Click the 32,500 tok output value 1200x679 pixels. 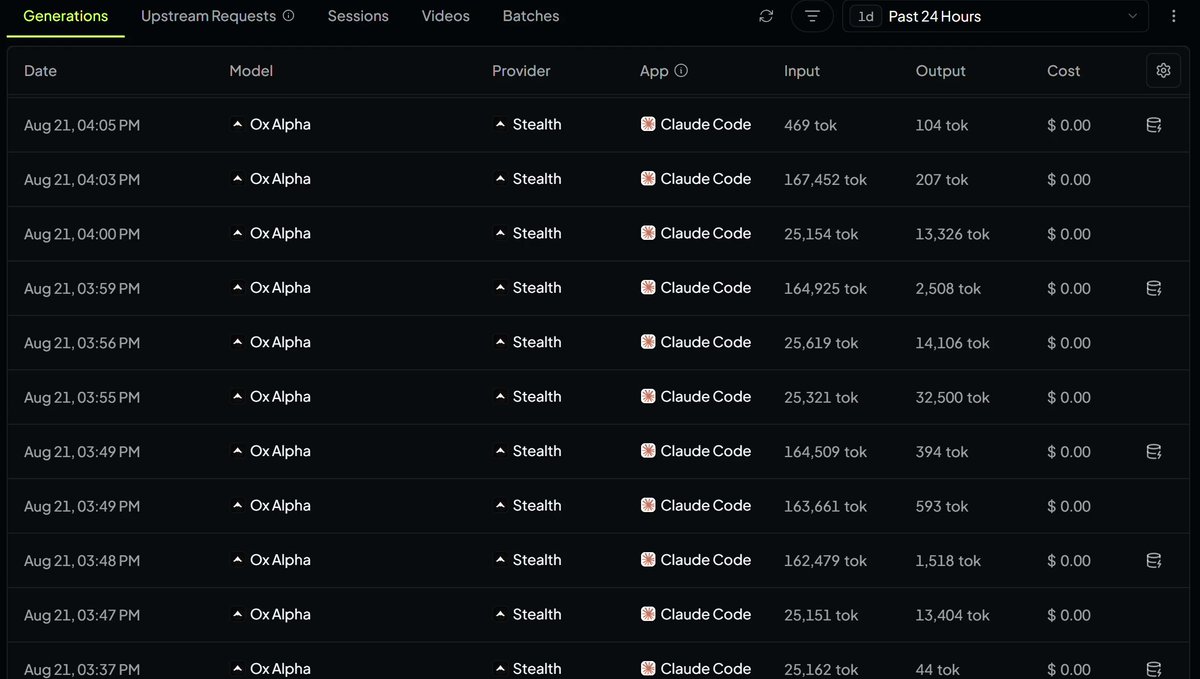tap(953, 398)
